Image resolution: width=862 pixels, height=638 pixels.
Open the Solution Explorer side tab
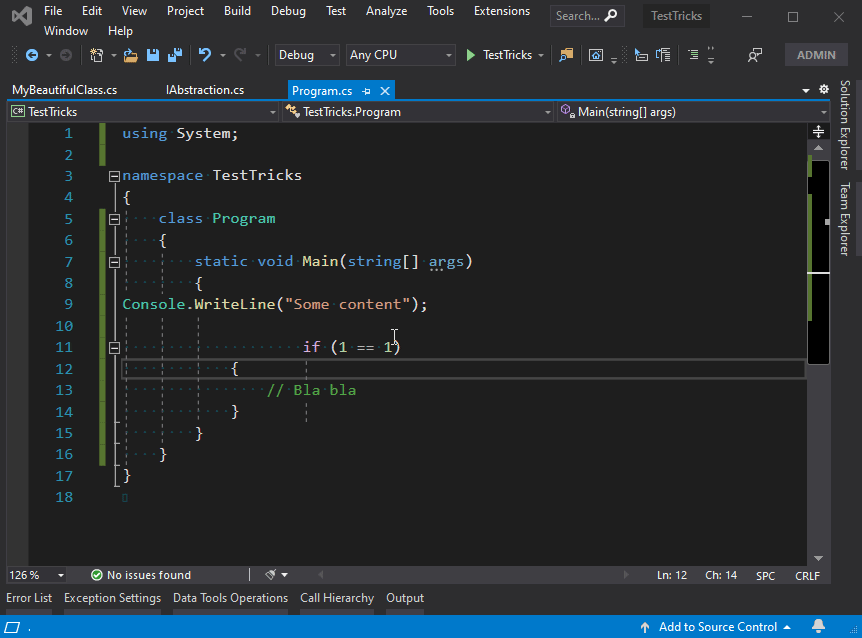tap(845, 125)
